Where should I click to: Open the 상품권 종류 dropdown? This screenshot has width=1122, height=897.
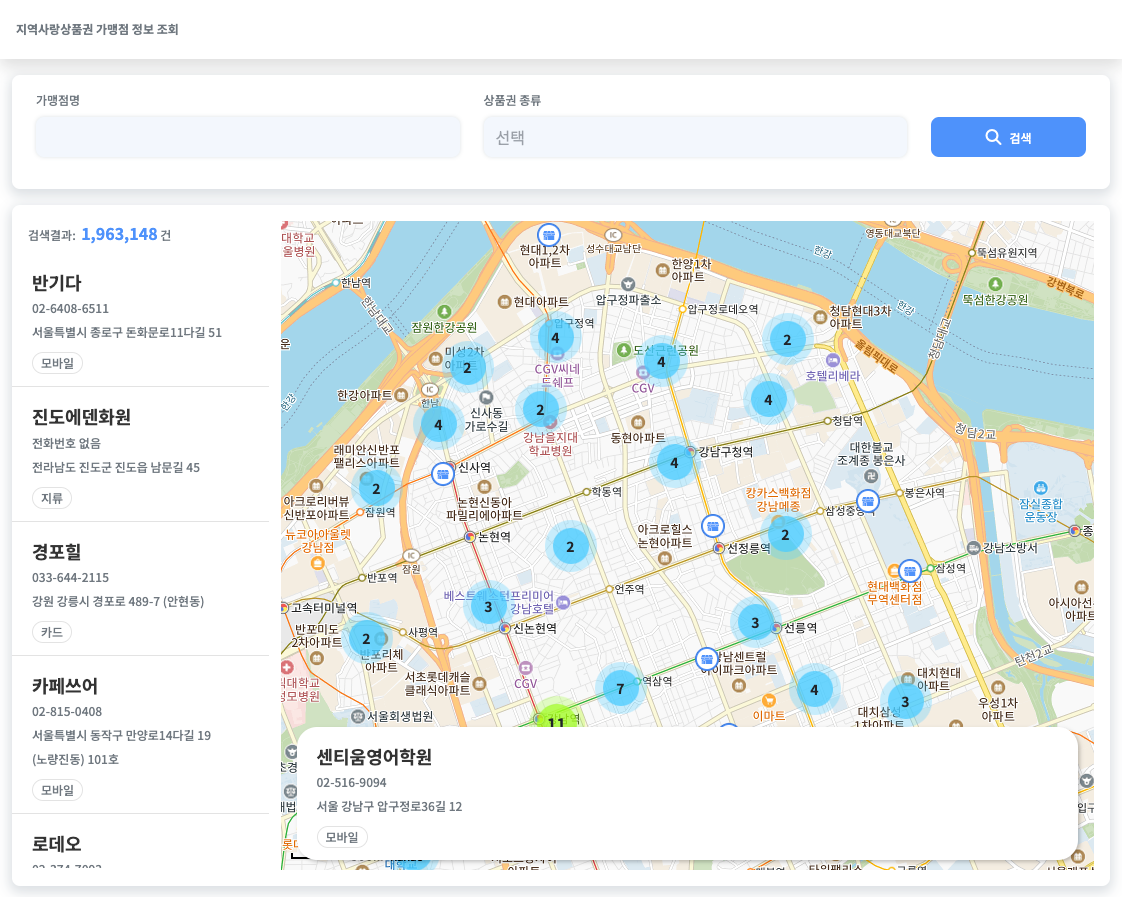[x=695, y=137]
